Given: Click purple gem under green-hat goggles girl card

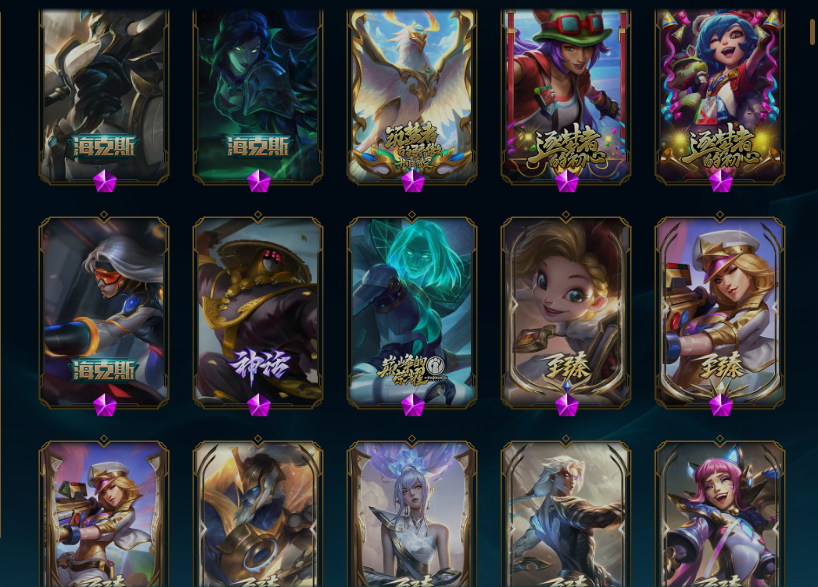Looking at the screenshot, I should tap(567, 181).
